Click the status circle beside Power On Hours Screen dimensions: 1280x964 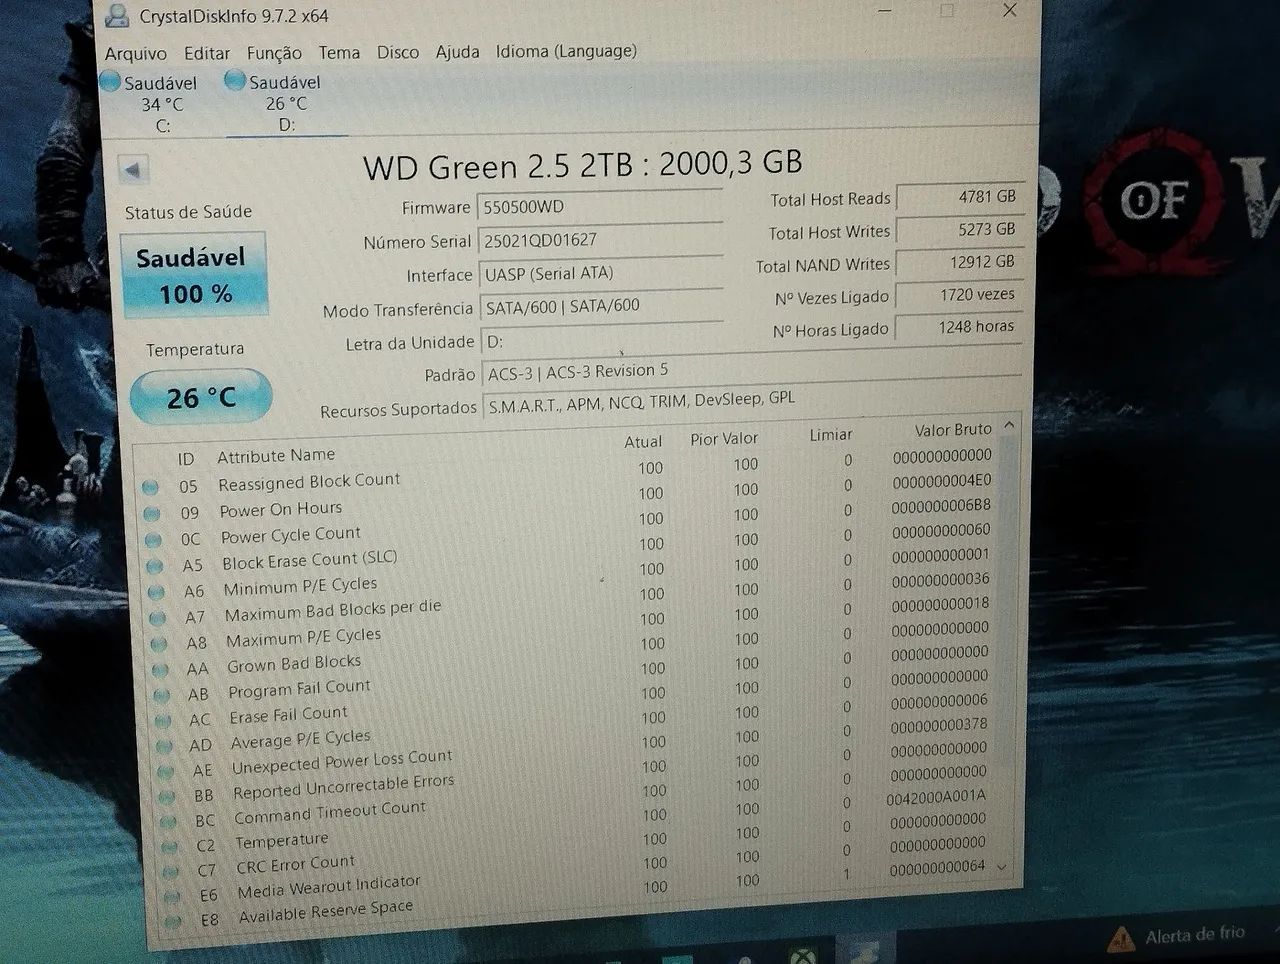152,513
